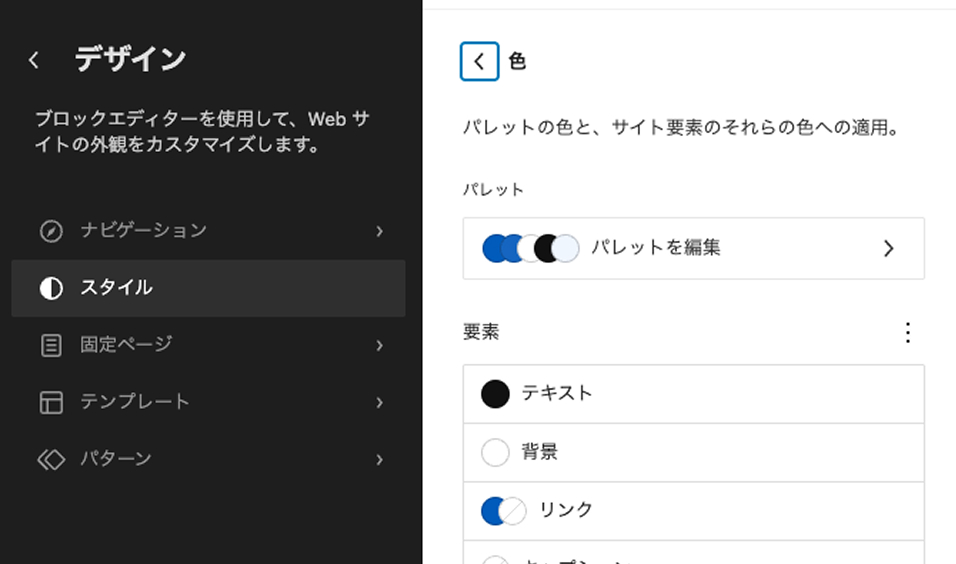Viewport: 956px width, 564px height.
Task: Click the blue リンク color swatch
Action: 493,511
